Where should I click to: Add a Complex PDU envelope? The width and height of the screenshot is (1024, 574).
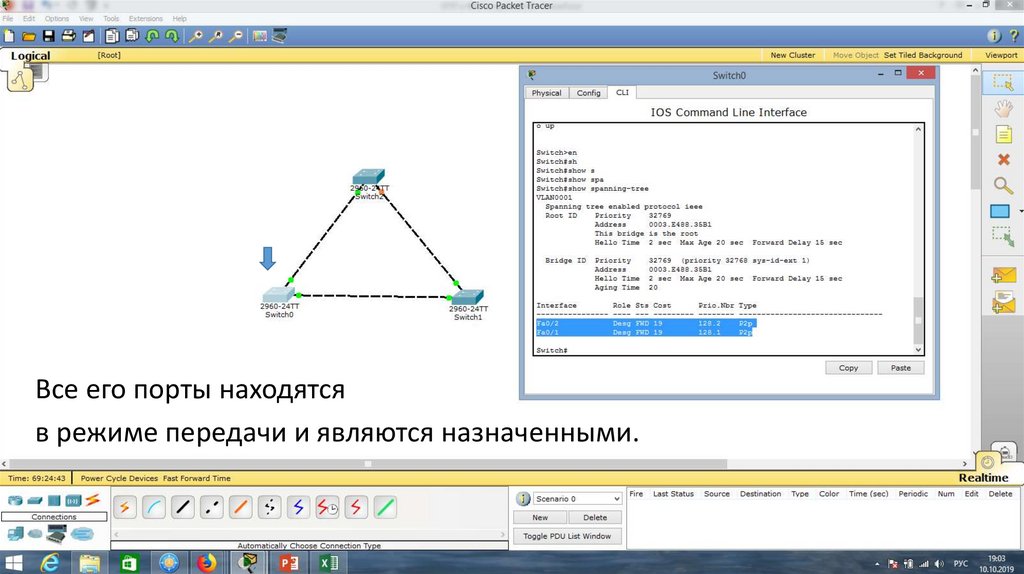click(1003, 302)
